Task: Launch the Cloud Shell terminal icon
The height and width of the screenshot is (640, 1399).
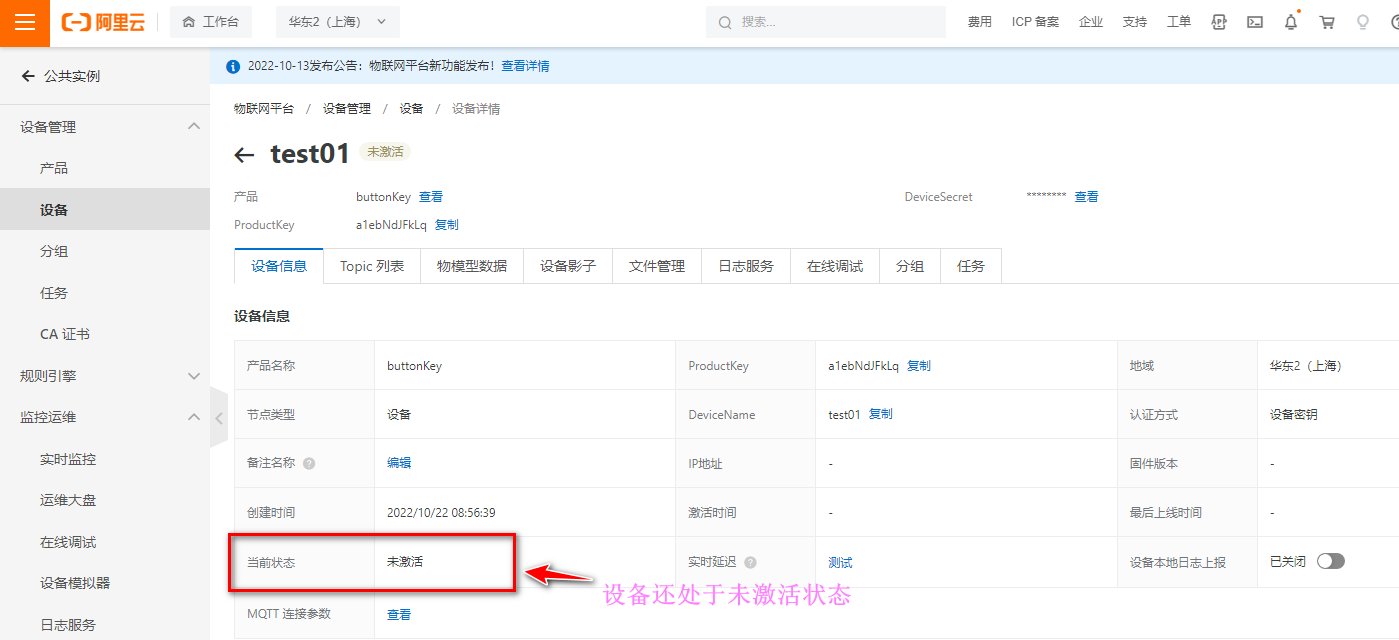Action: pyautogui.click(x=1255, y=22)
